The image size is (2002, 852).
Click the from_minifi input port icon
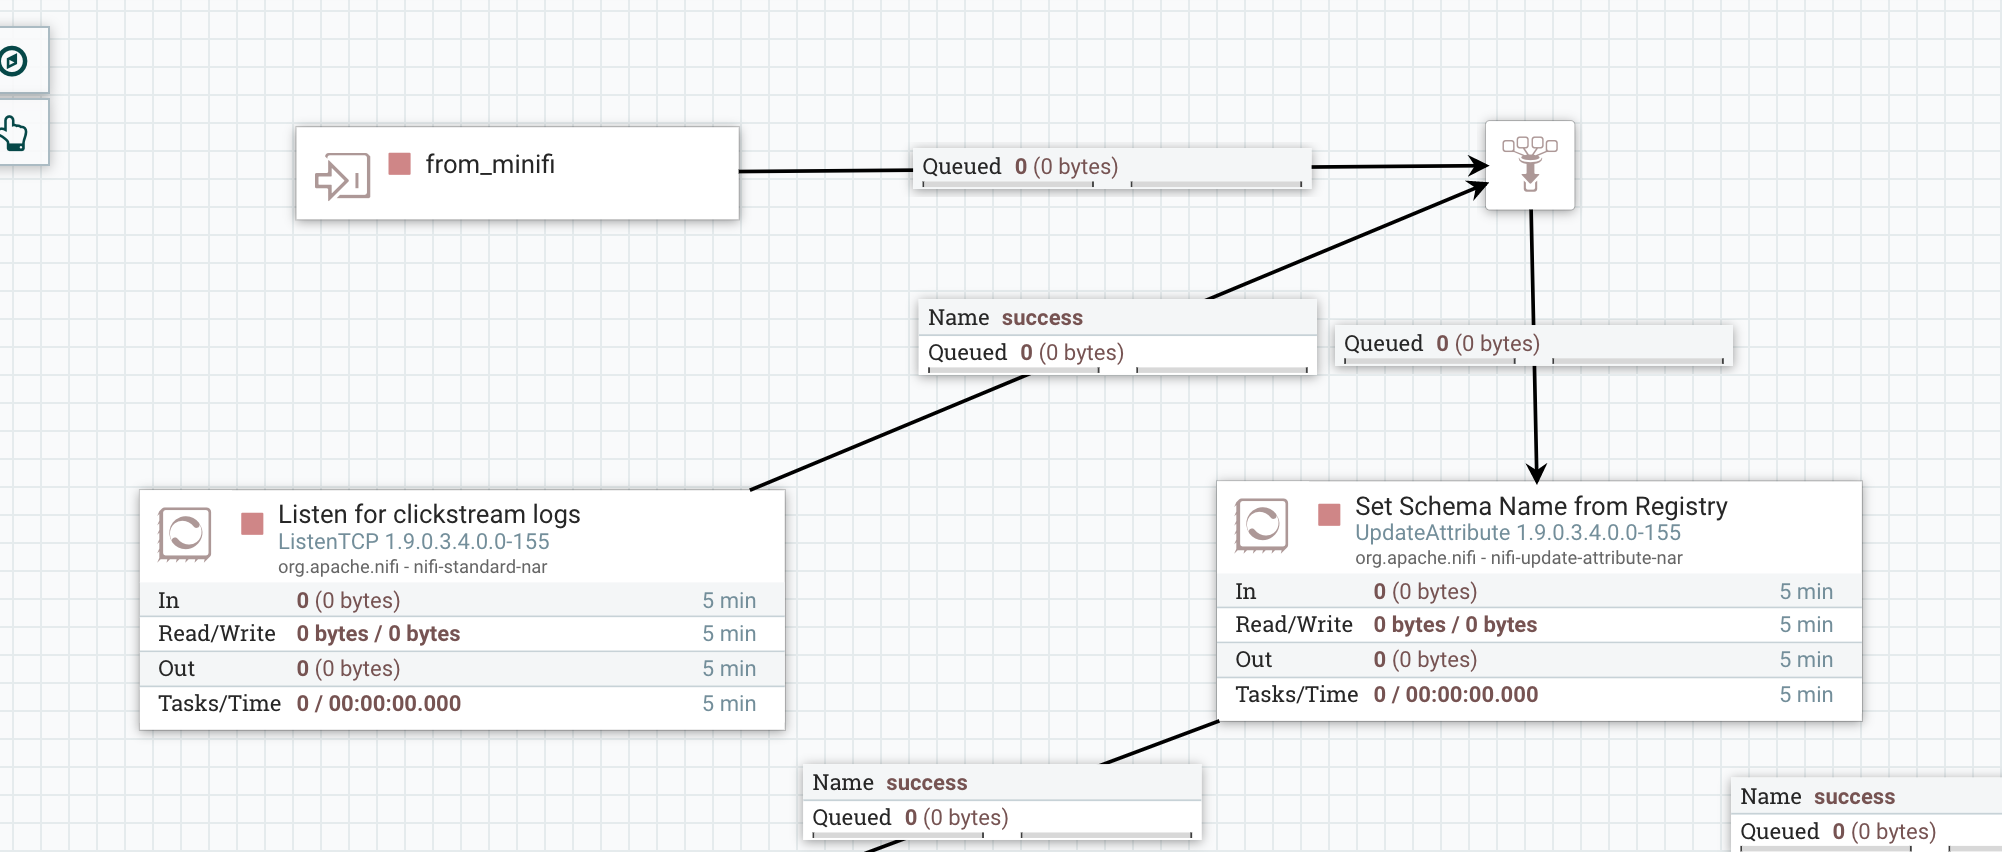[x=342, y=176]
